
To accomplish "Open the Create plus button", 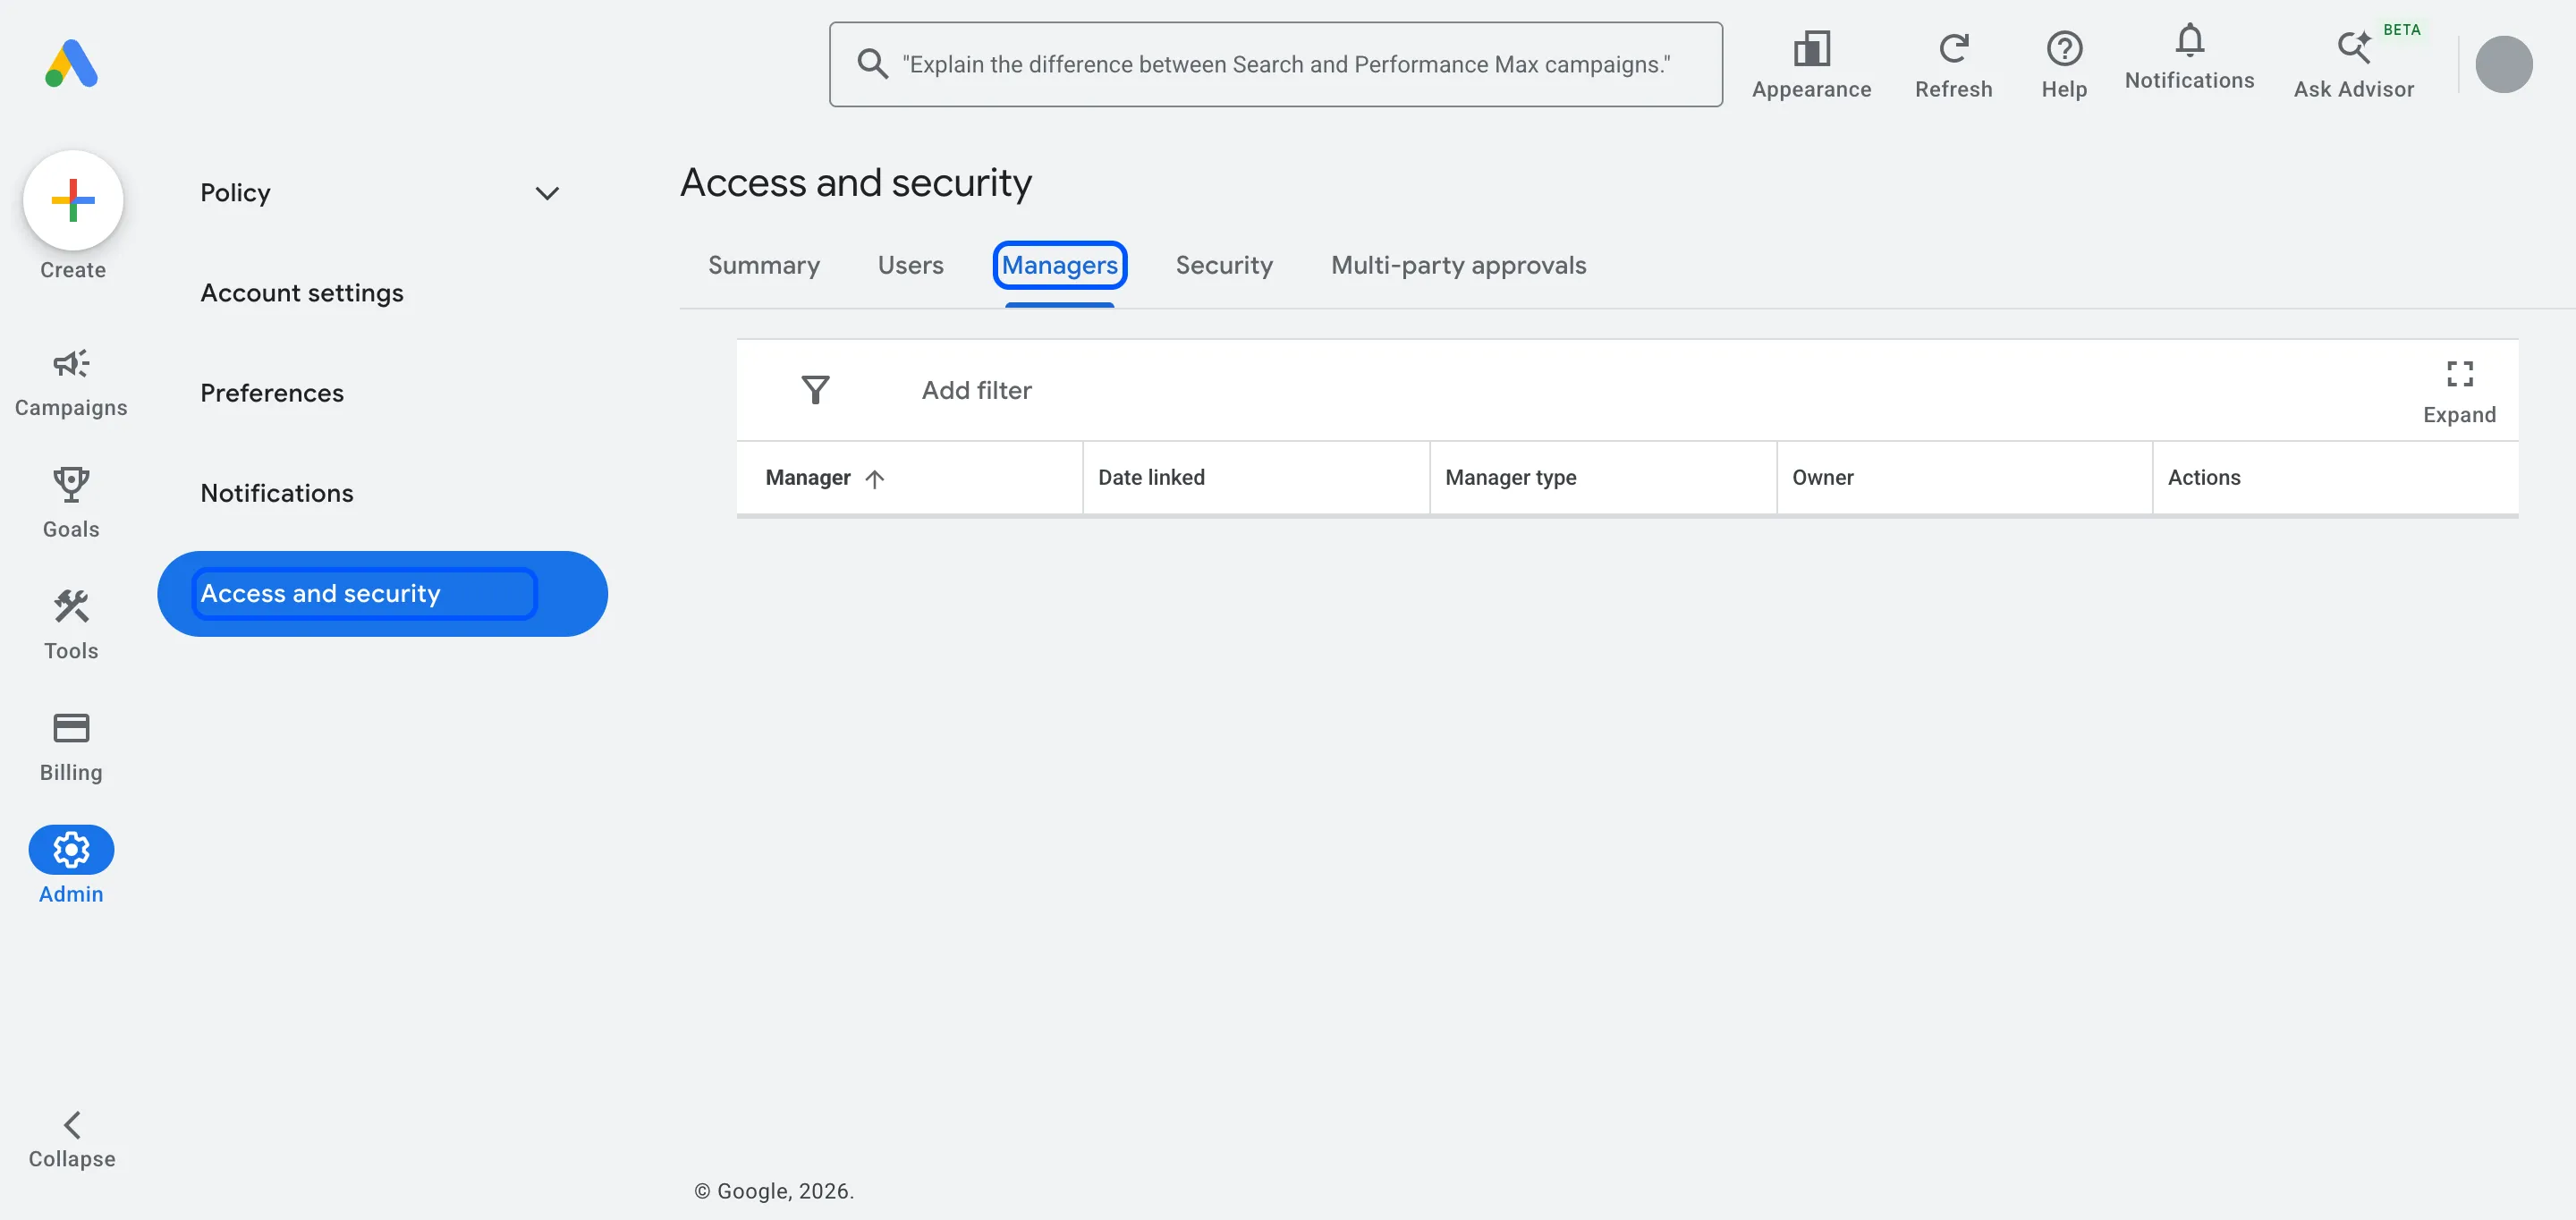I will 73,200.
